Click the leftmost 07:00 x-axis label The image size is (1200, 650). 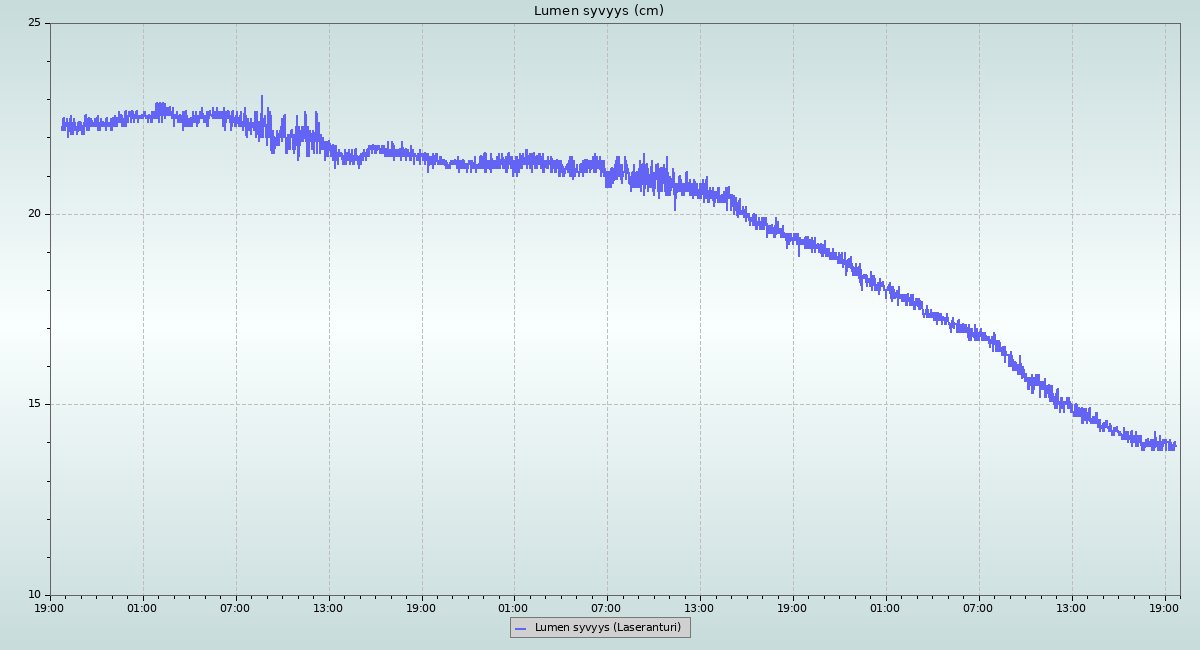point(235,608)
